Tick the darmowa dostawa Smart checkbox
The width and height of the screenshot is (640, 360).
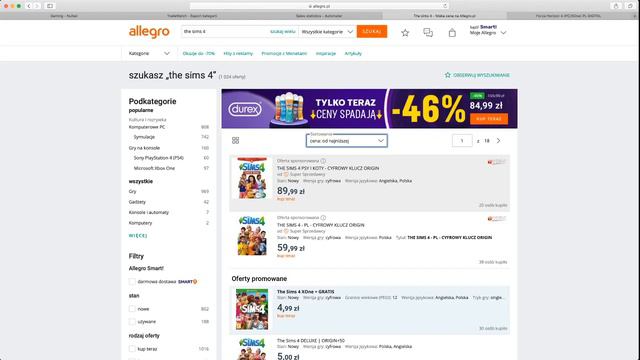(132, 282)
